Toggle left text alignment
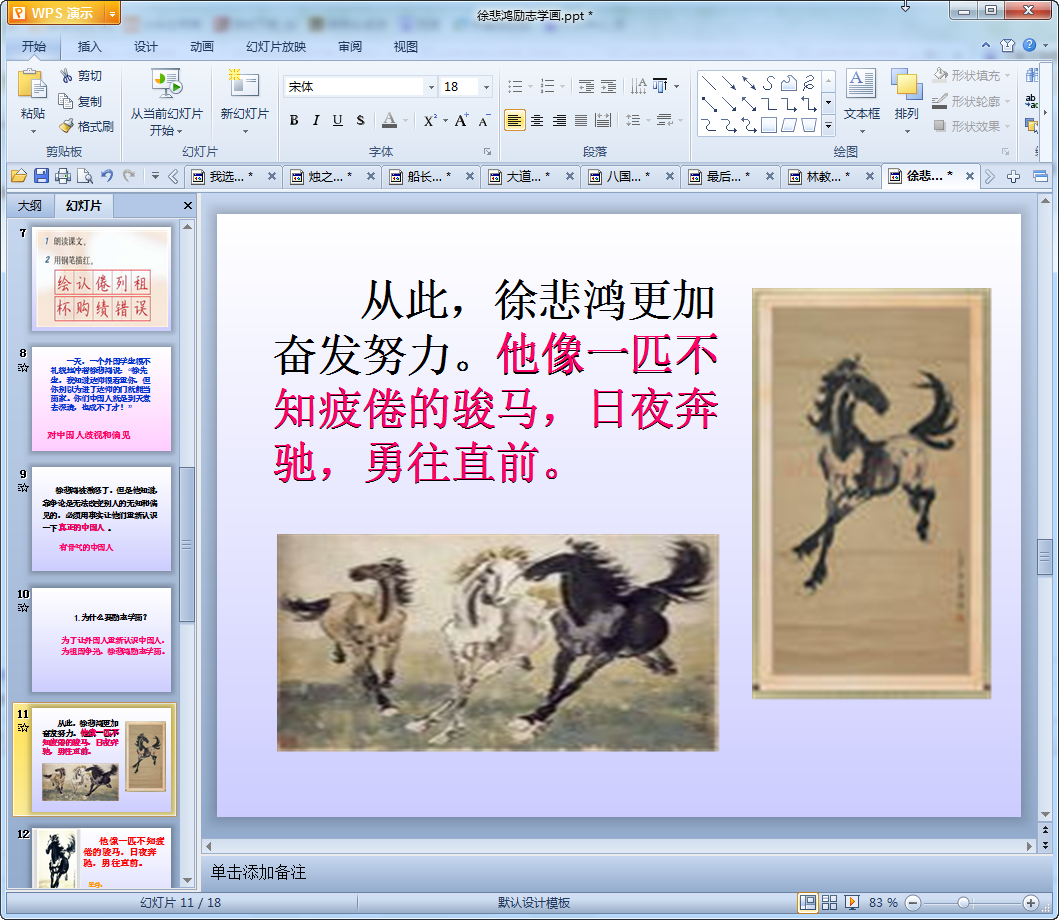 click(515, 120)
